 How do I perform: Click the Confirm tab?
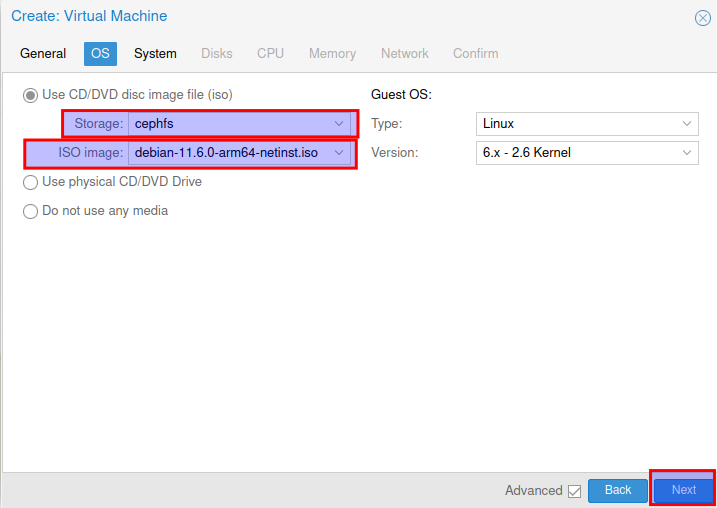(475, 53)
